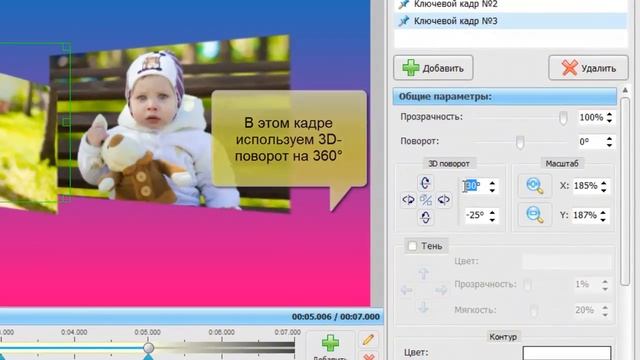640x360 pixels.
Task: Adjust X scale with the stepper arrows
Action: 604,186
